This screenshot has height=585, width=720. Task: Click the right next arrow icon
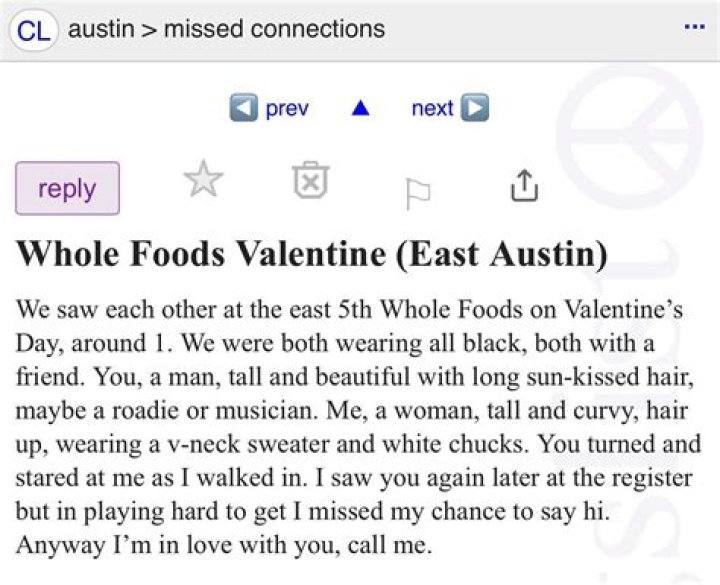(x=475, y=108)
